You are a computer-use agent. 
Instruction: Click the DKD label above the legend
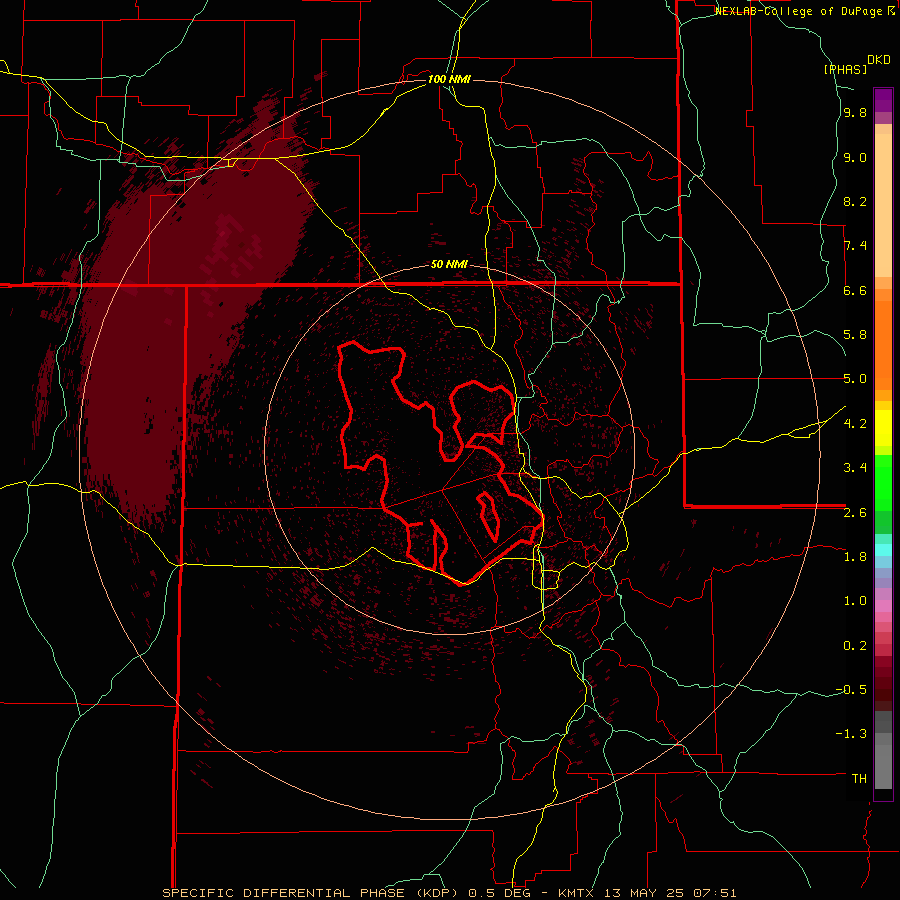(879, 60)
